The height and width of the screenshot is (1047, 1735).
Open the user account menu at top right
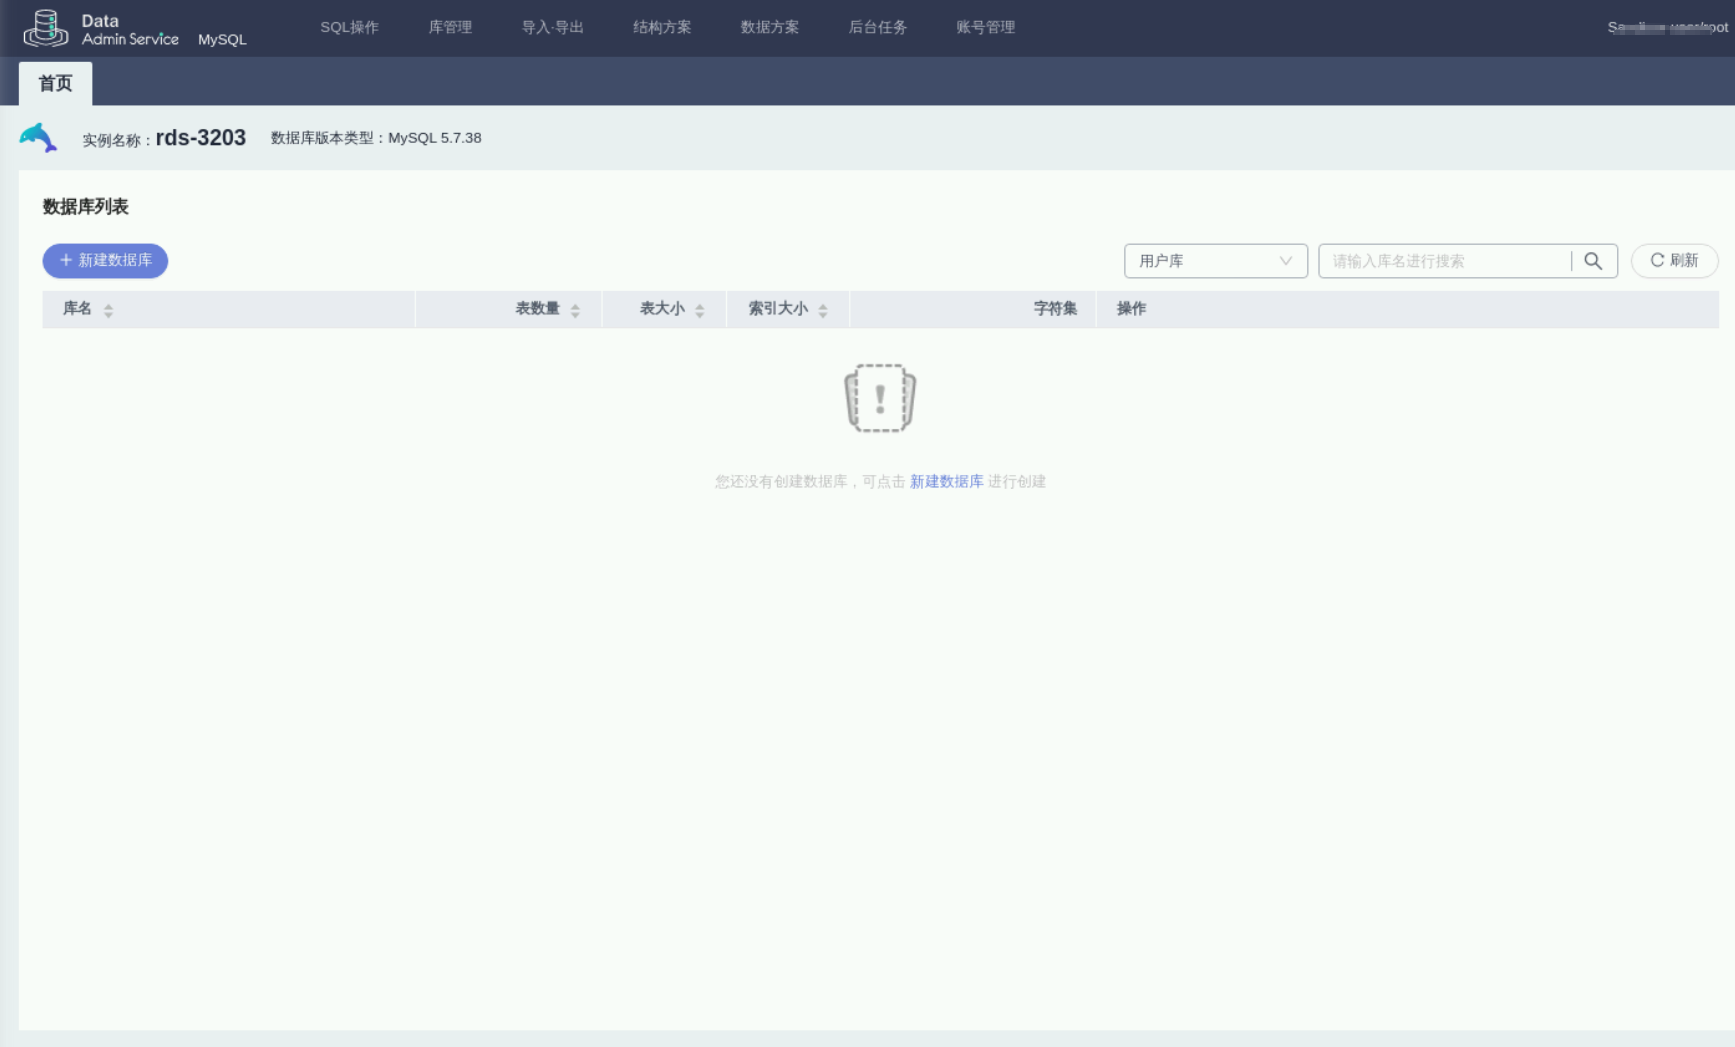point(1667,27)
